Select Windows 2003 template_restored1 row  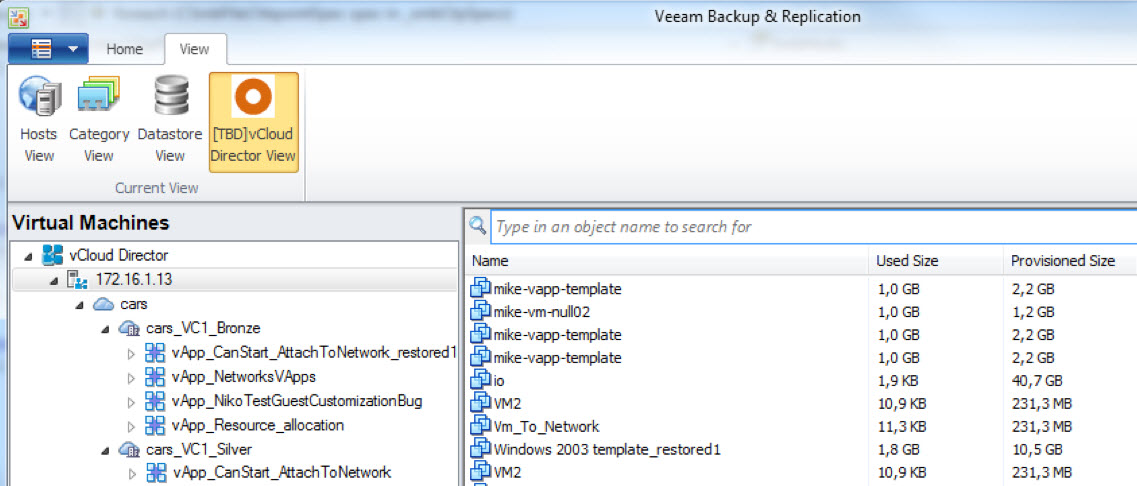803,449
